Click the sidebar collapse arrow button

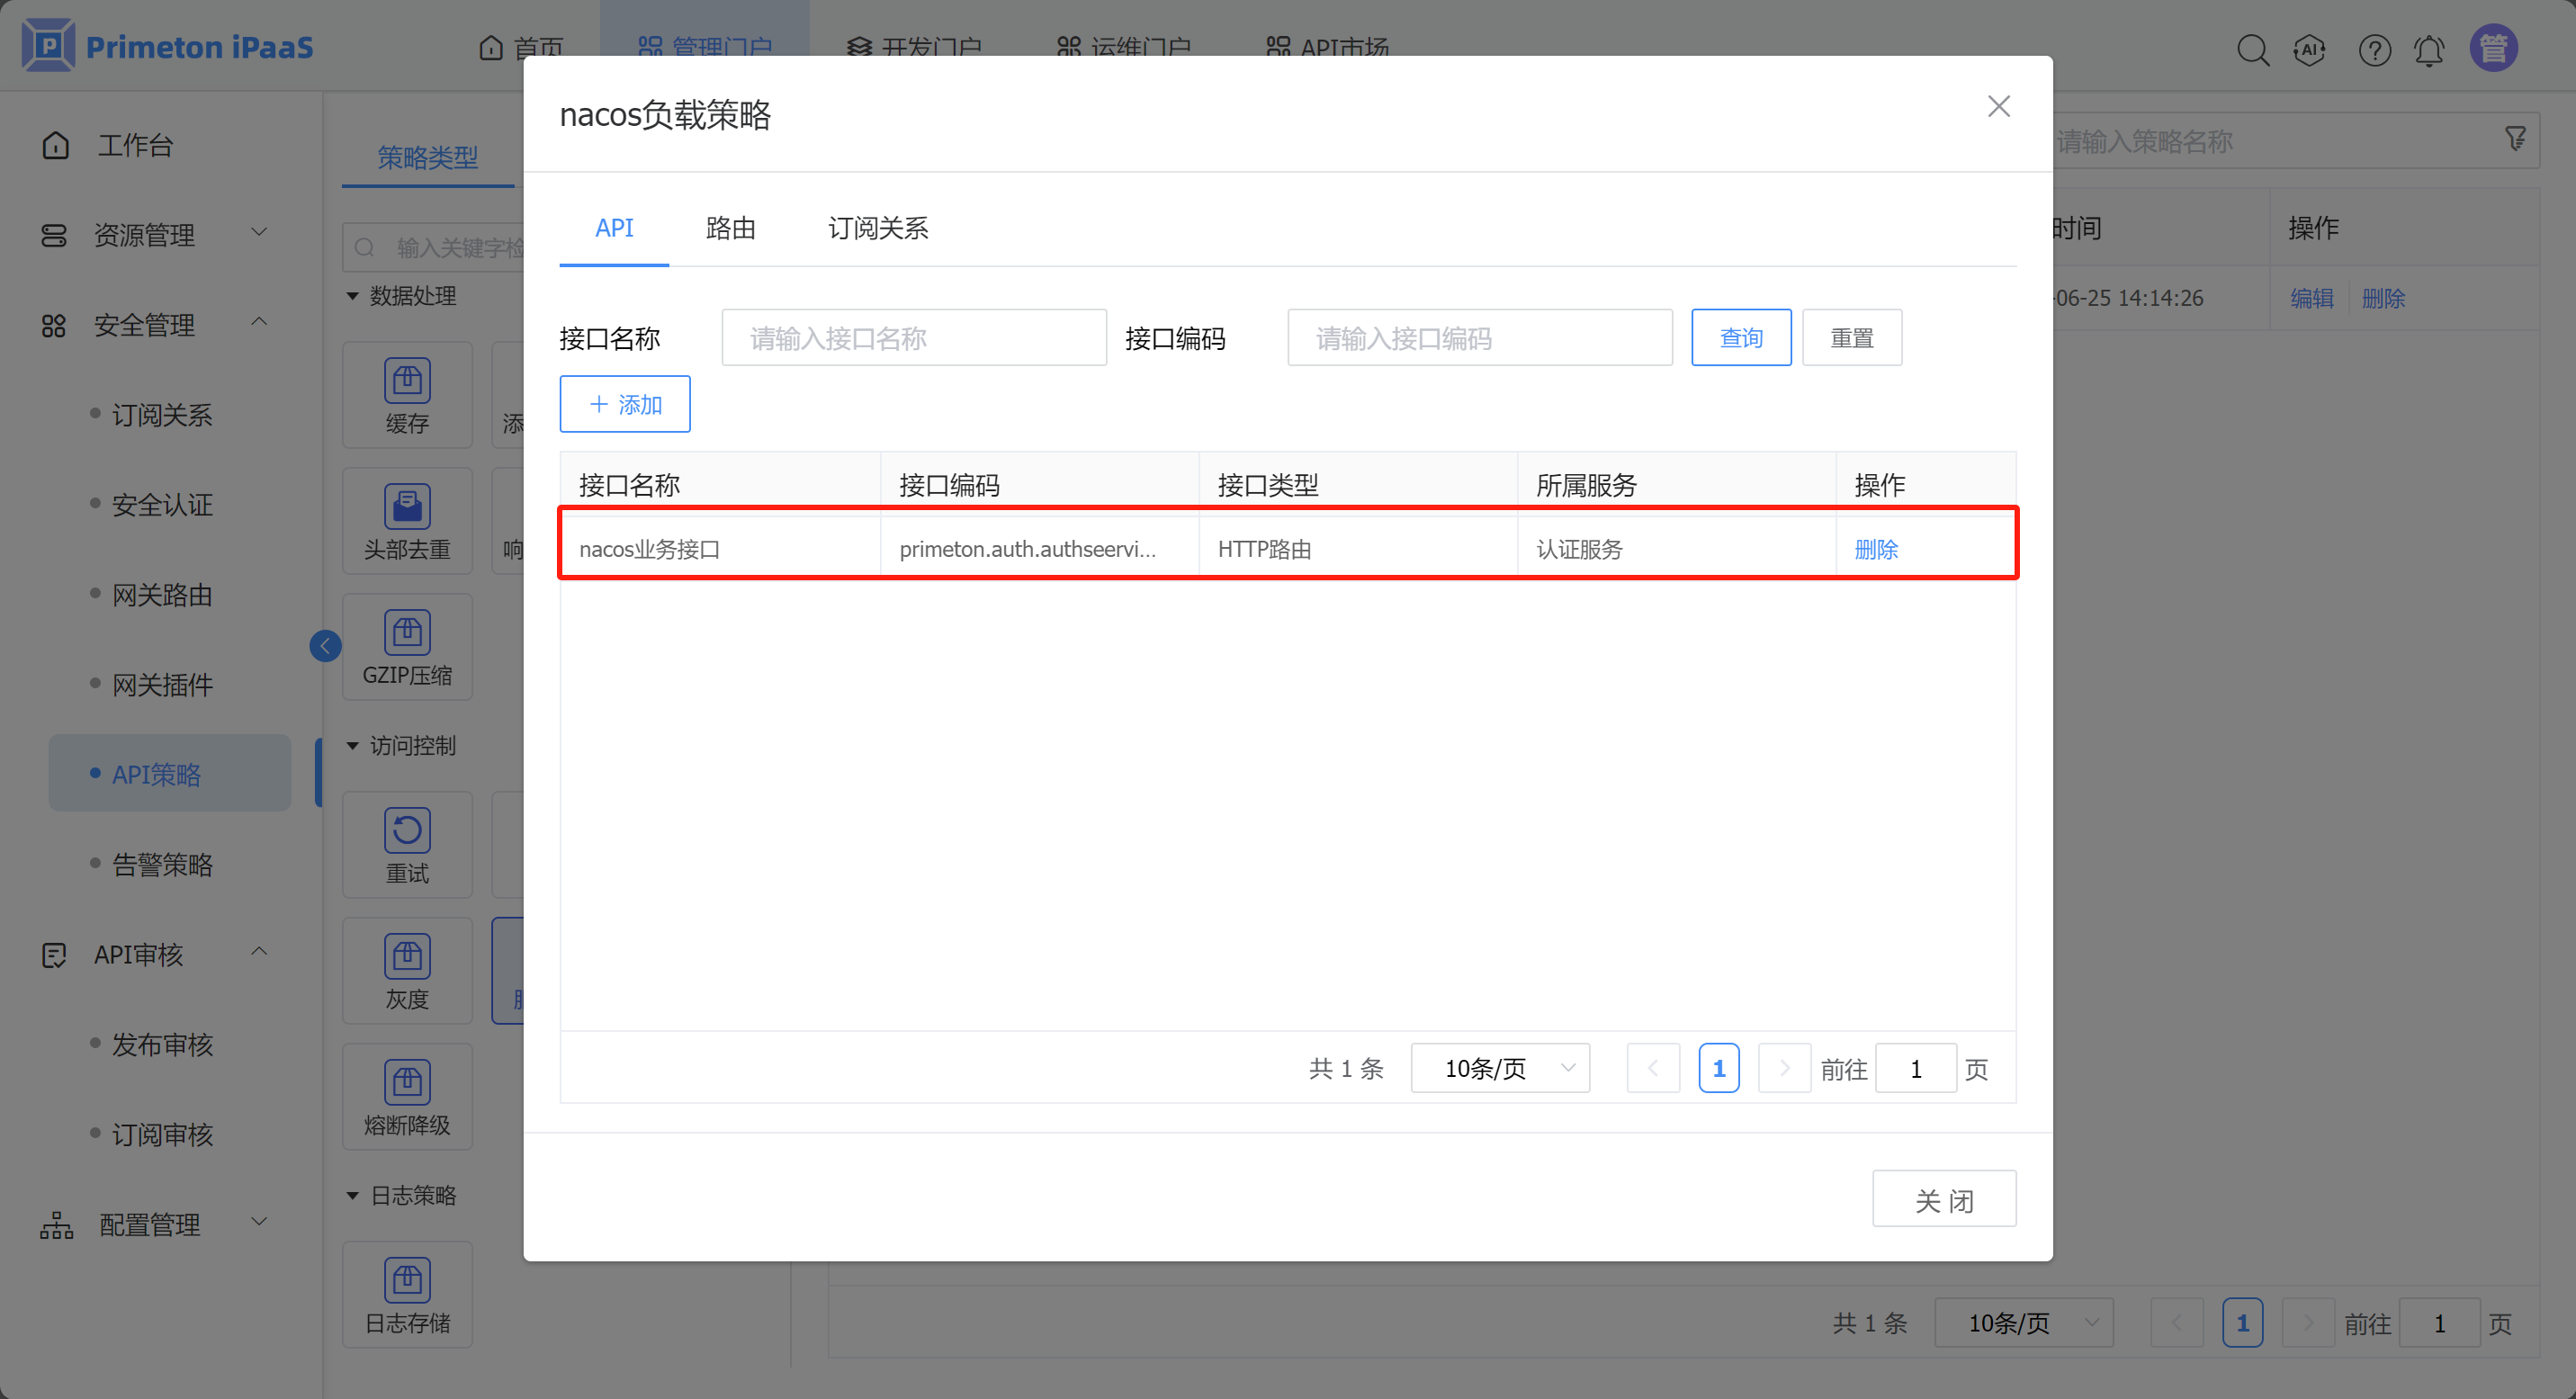[x=325, y=646]
